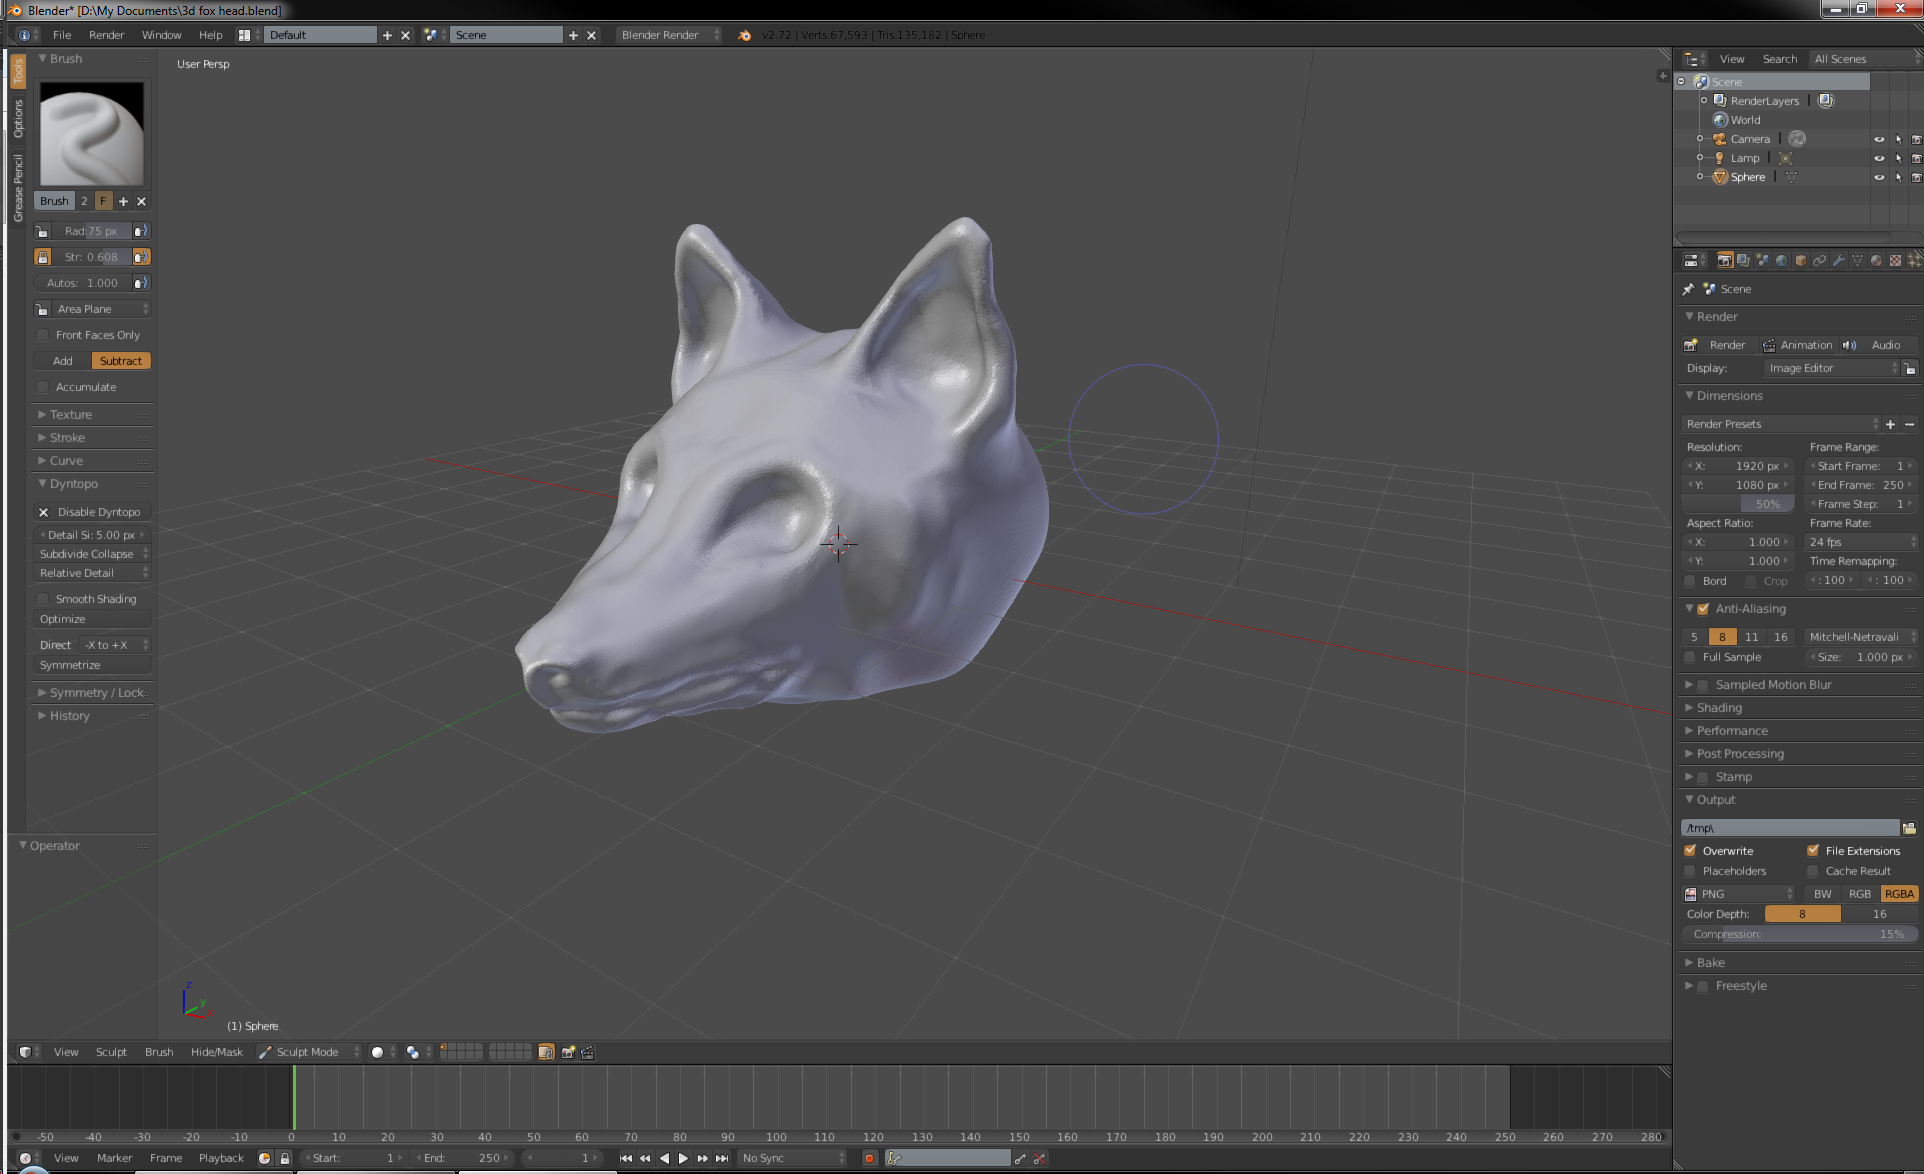Toggle Front Faces Only checkbox
1924x1174 pixels.
[x=43, y=334]
